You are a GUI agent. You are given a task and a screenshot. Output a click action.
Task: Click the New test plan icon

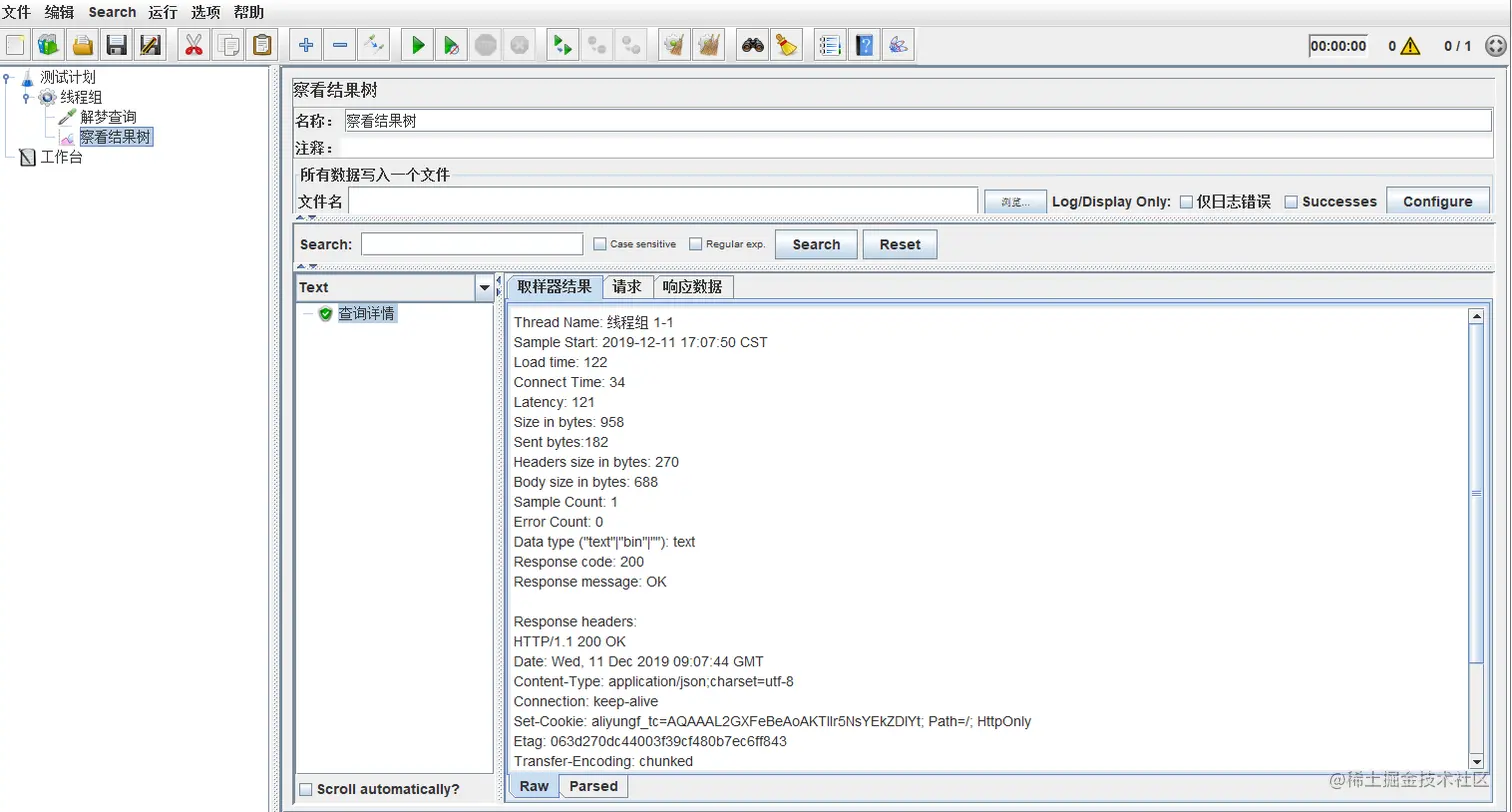15,45
